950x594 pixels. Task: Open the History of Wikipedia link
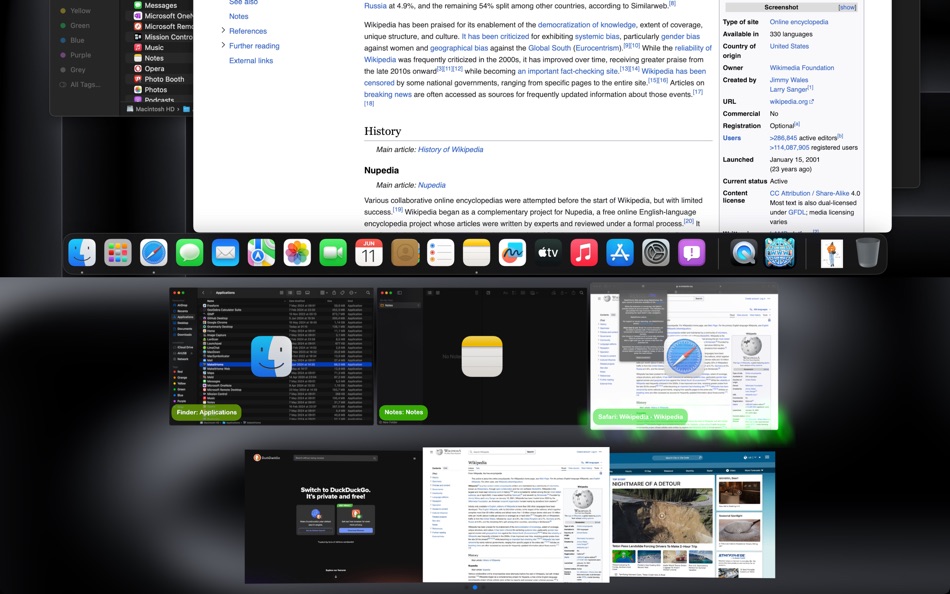[451, 149]
